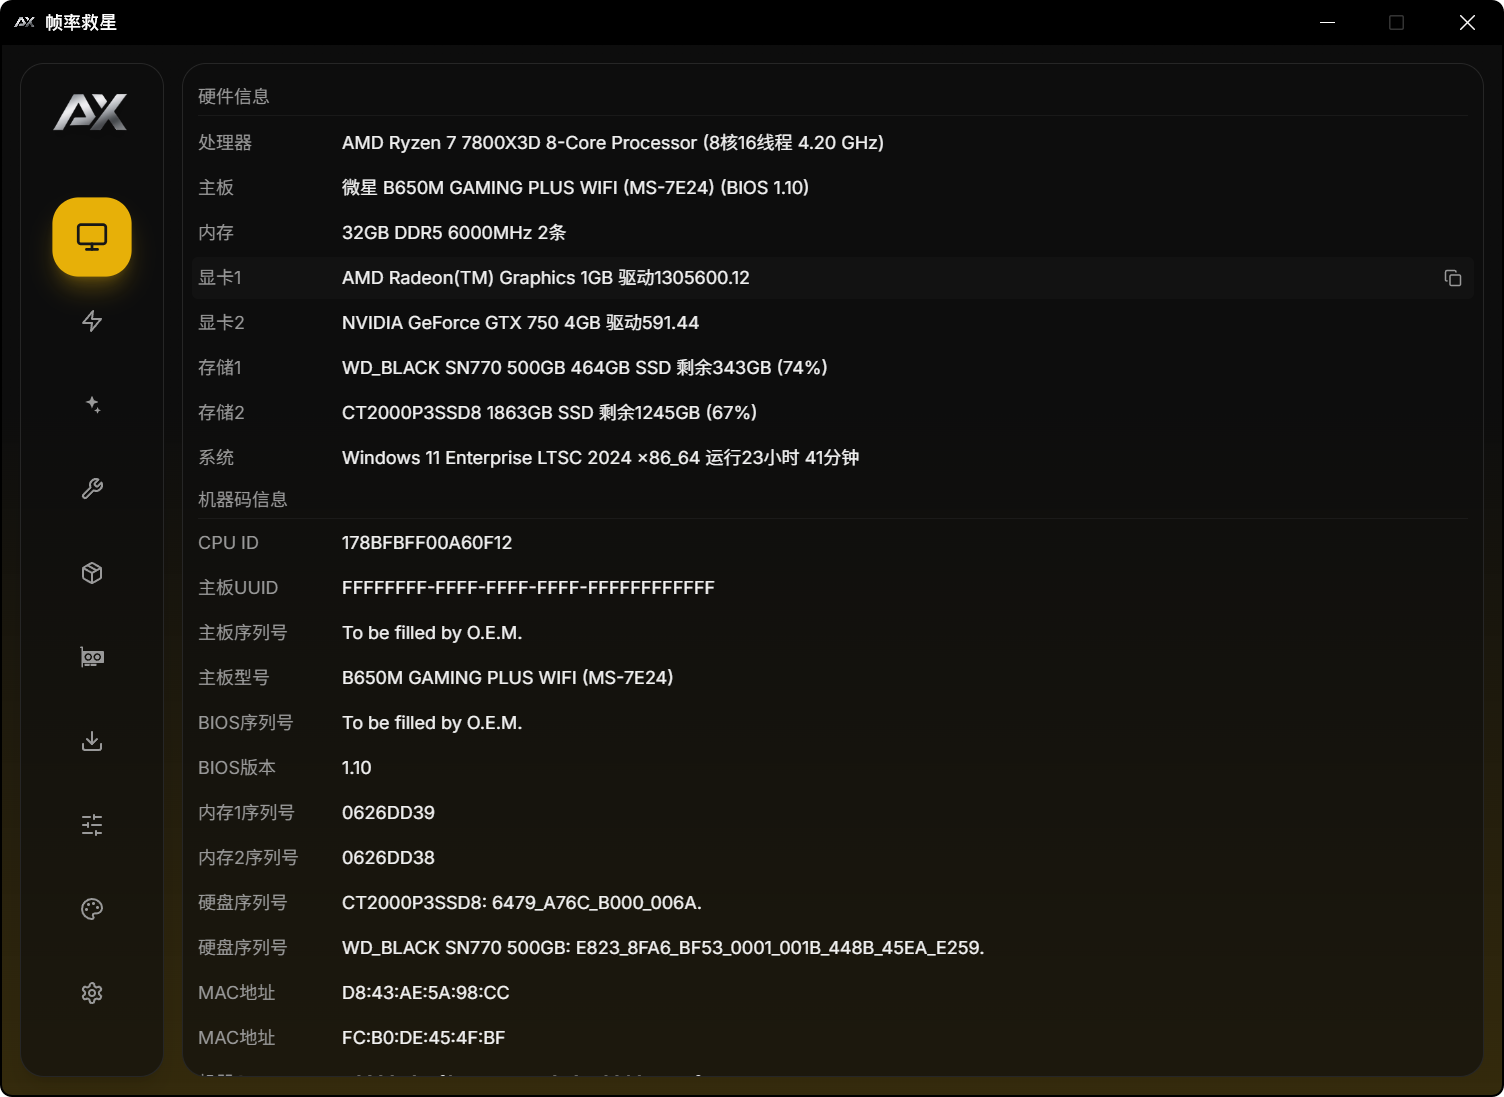Copy the 显卡1 AMD Radeon graphics info
The width and height of the screenshot is (1504, 1097).
click(1452, 278)
